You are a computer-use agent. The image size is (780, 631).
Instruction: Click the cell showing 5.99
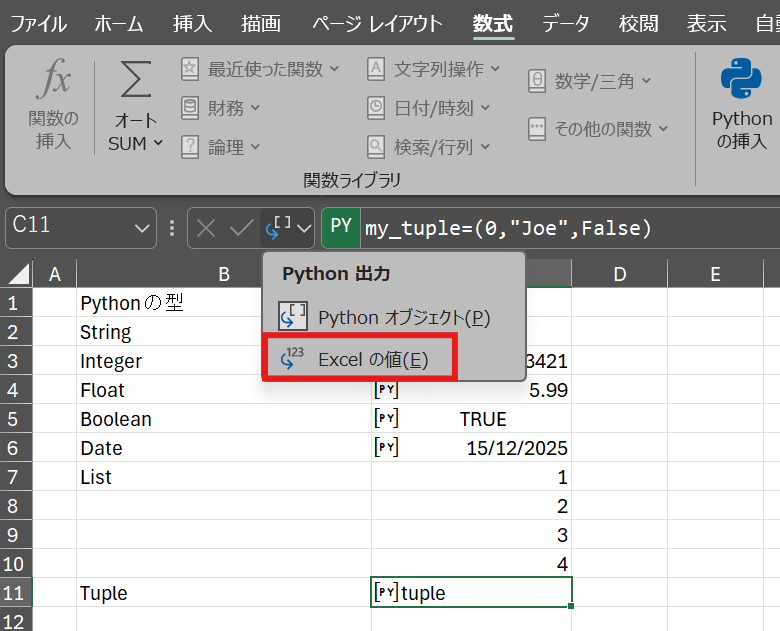pos(472,390)
